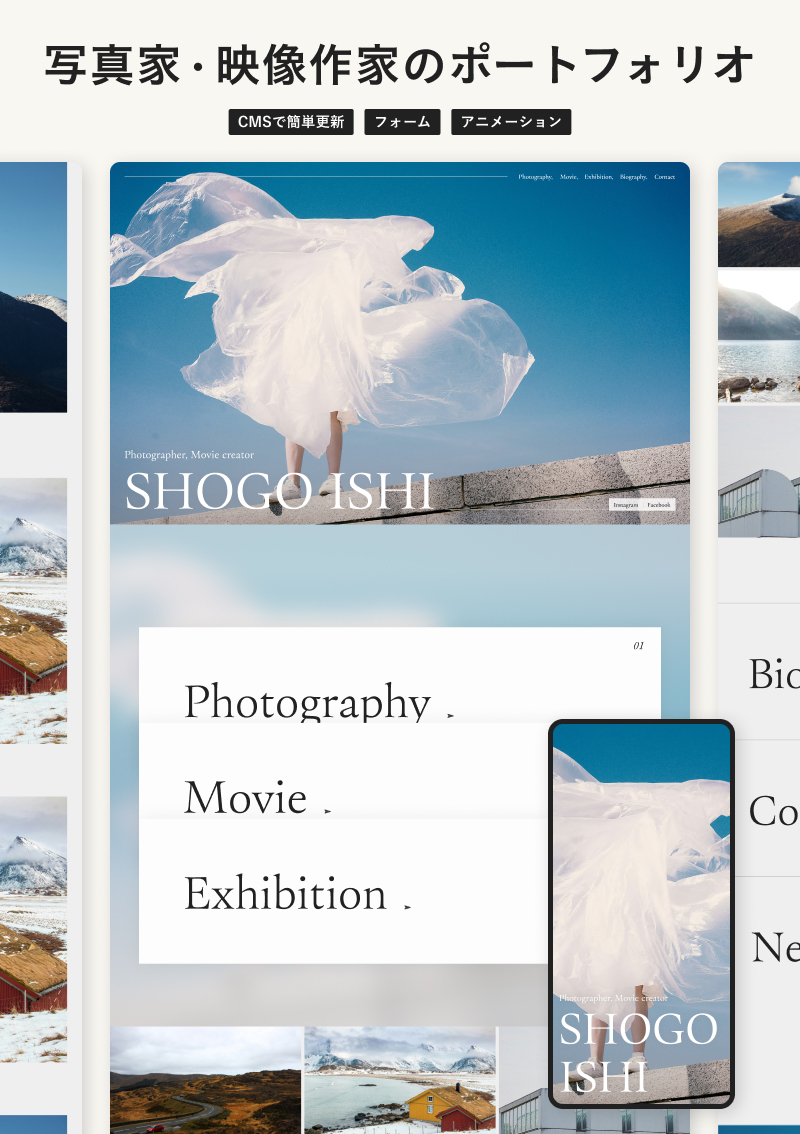
Task: Open the yellow house seaside thumbnail
Action: [x=400, y=1080]
